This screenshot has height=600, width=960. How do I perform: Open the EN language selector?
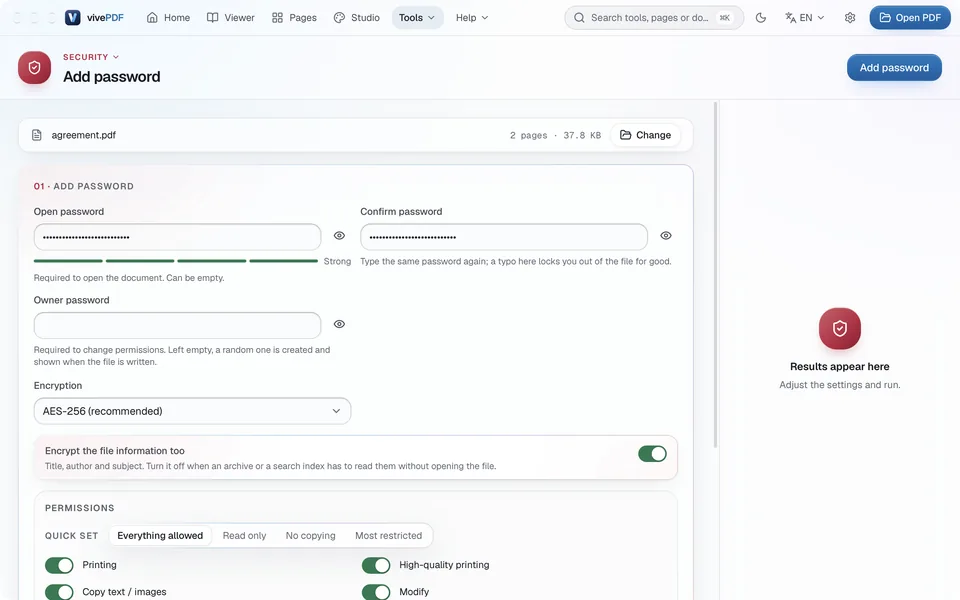pyautogui.click(x=804, y=18)
